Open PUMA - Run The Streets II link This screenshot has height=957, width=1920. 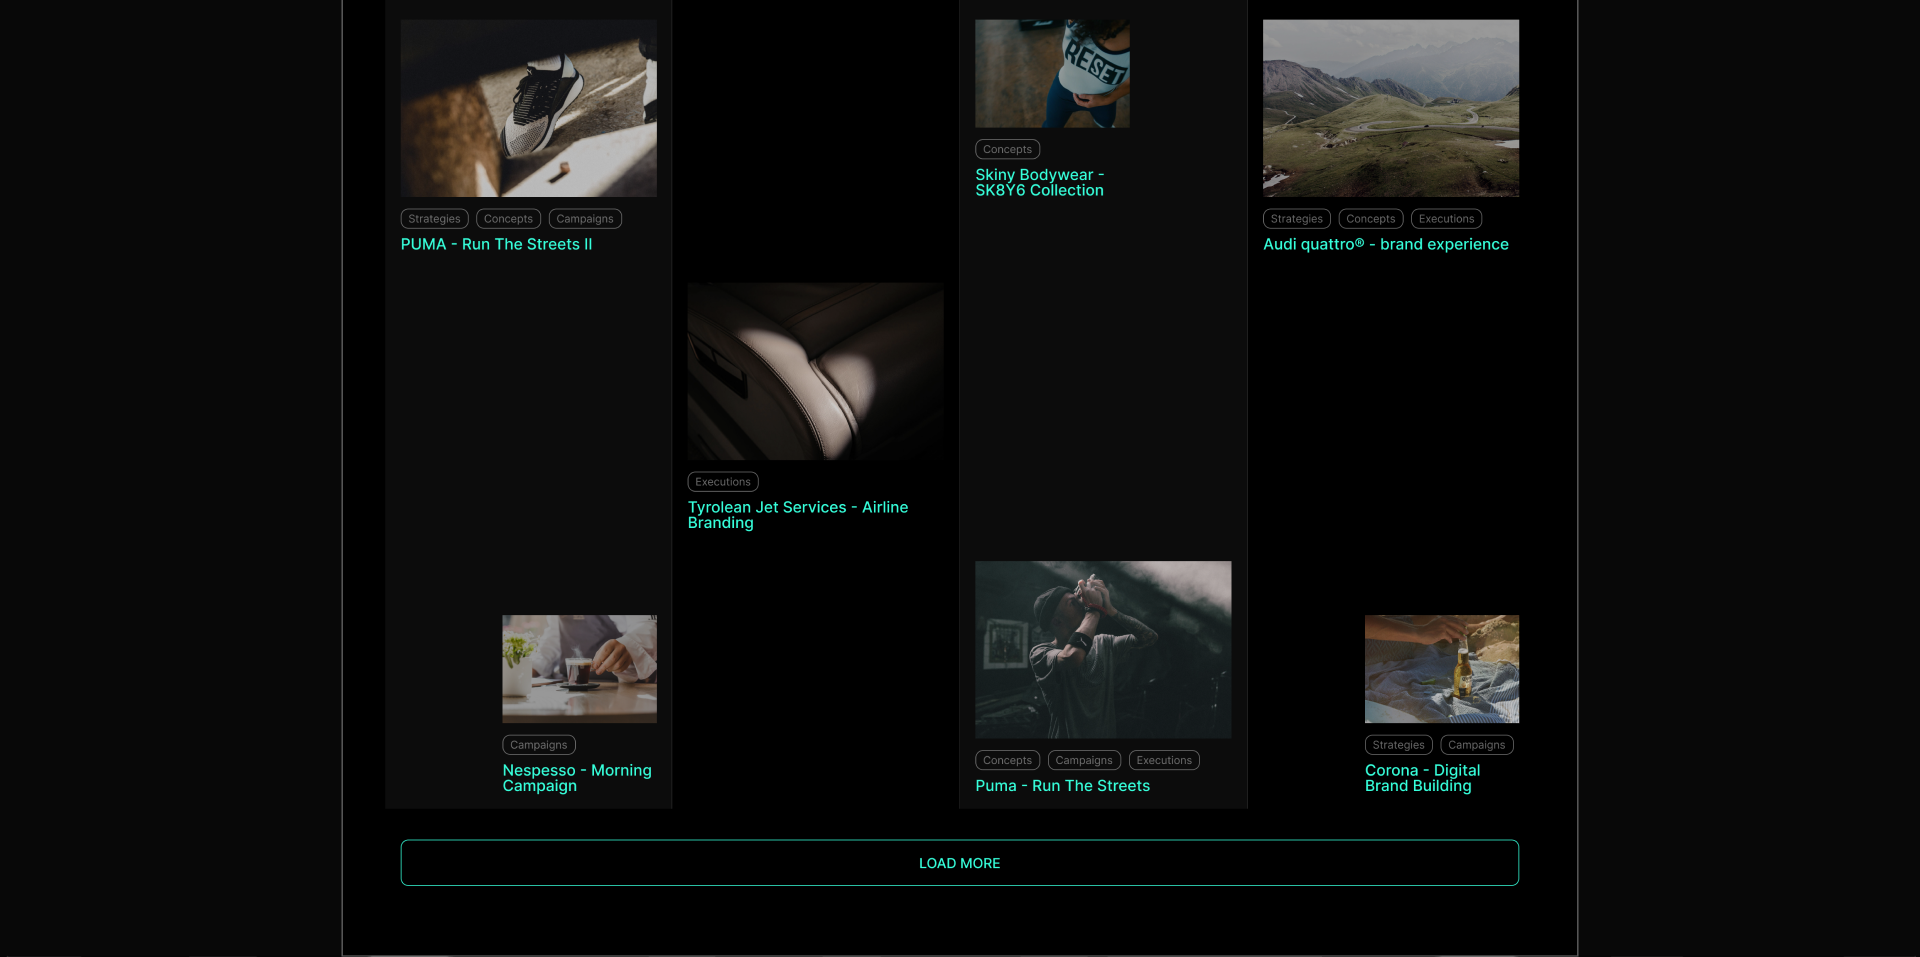496,244
